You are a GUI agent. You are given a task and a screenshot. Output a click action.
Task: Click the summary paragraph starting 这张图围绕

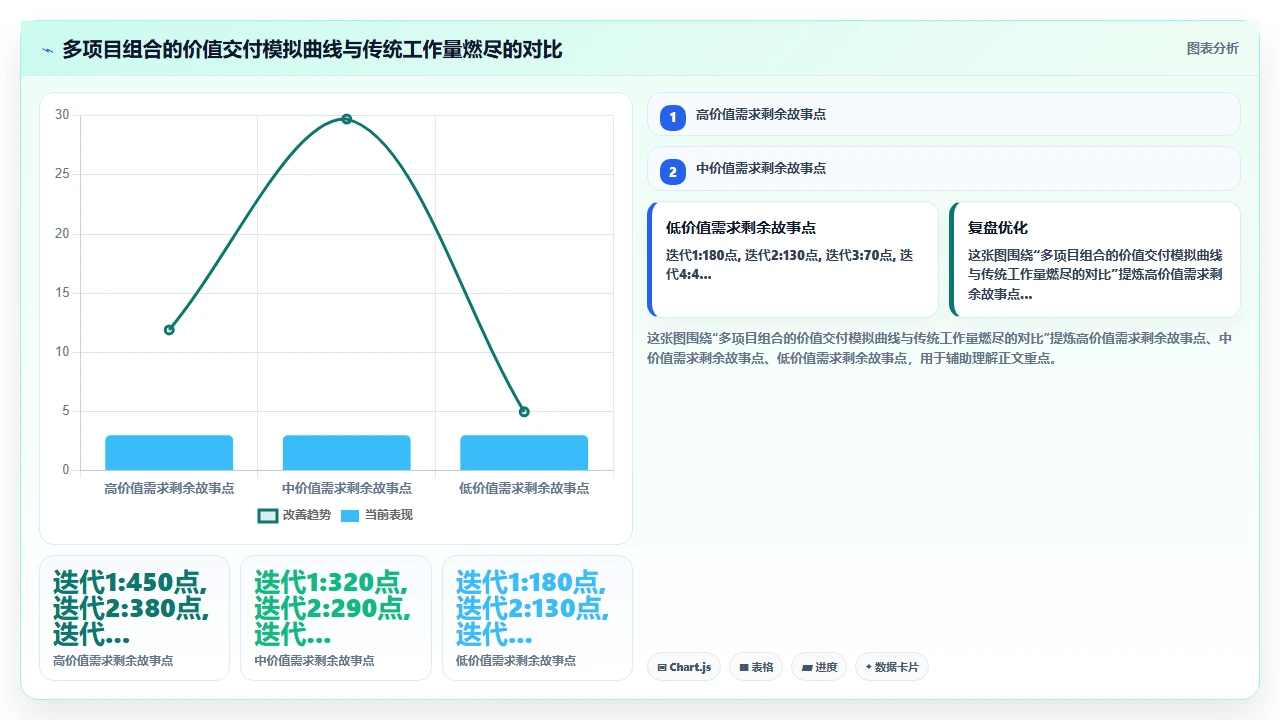tap(940, 348)
